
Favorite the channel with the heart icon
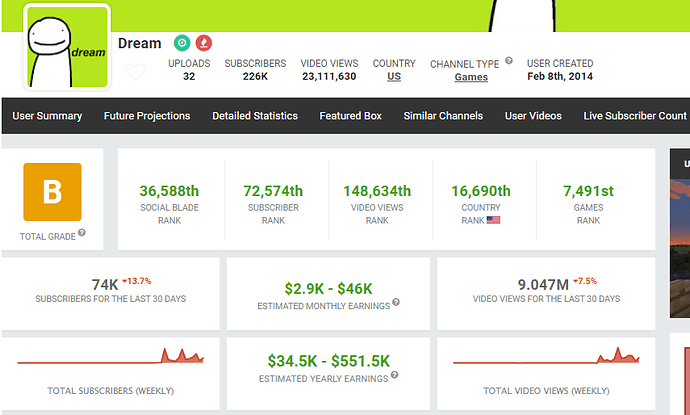pyautogui.click(x=136, y=72)
